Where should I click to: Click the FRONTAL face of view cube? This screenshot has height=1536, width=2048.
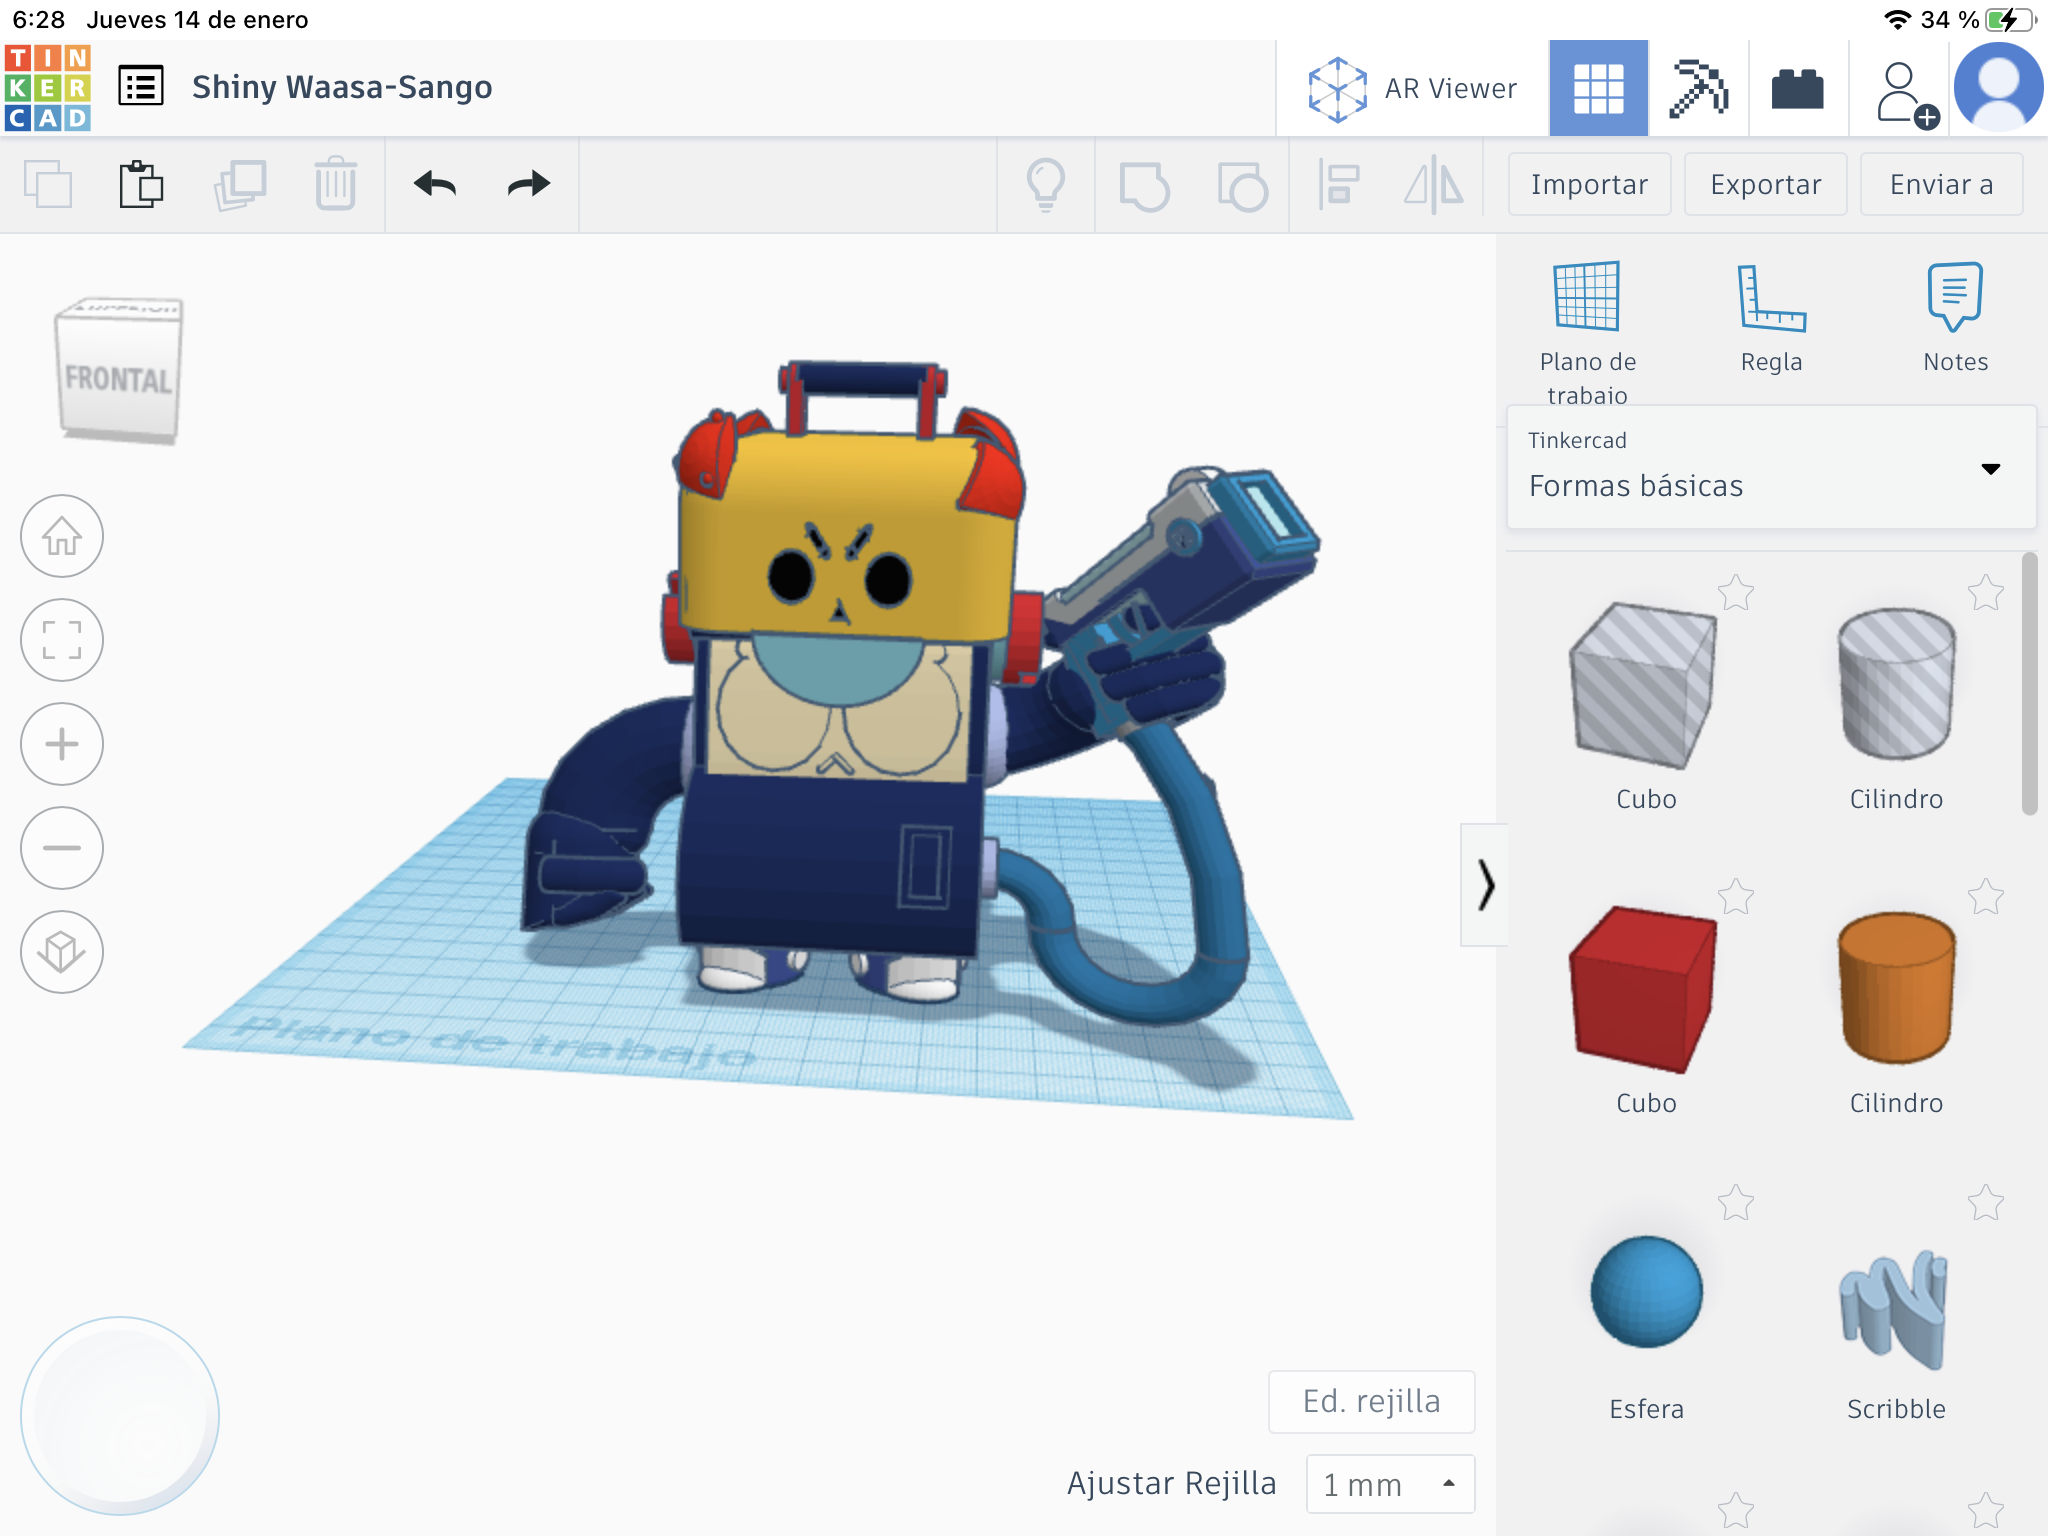click(118, 380)
